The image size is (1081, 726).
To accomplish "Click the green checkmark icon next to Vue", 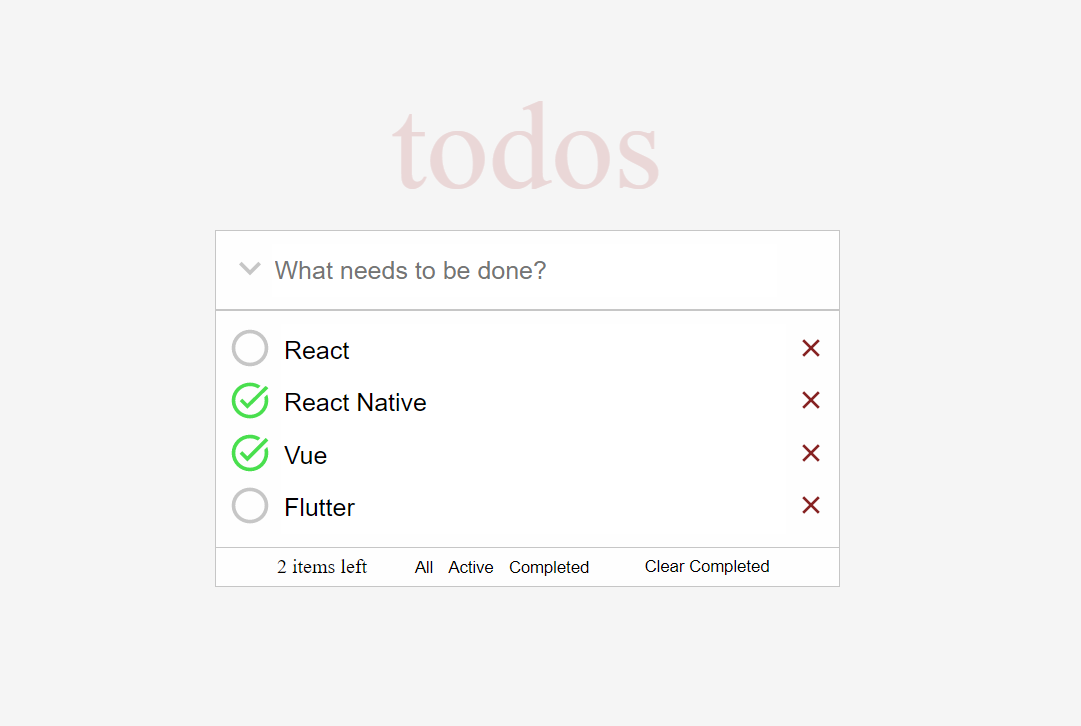I will coord(250,453).
